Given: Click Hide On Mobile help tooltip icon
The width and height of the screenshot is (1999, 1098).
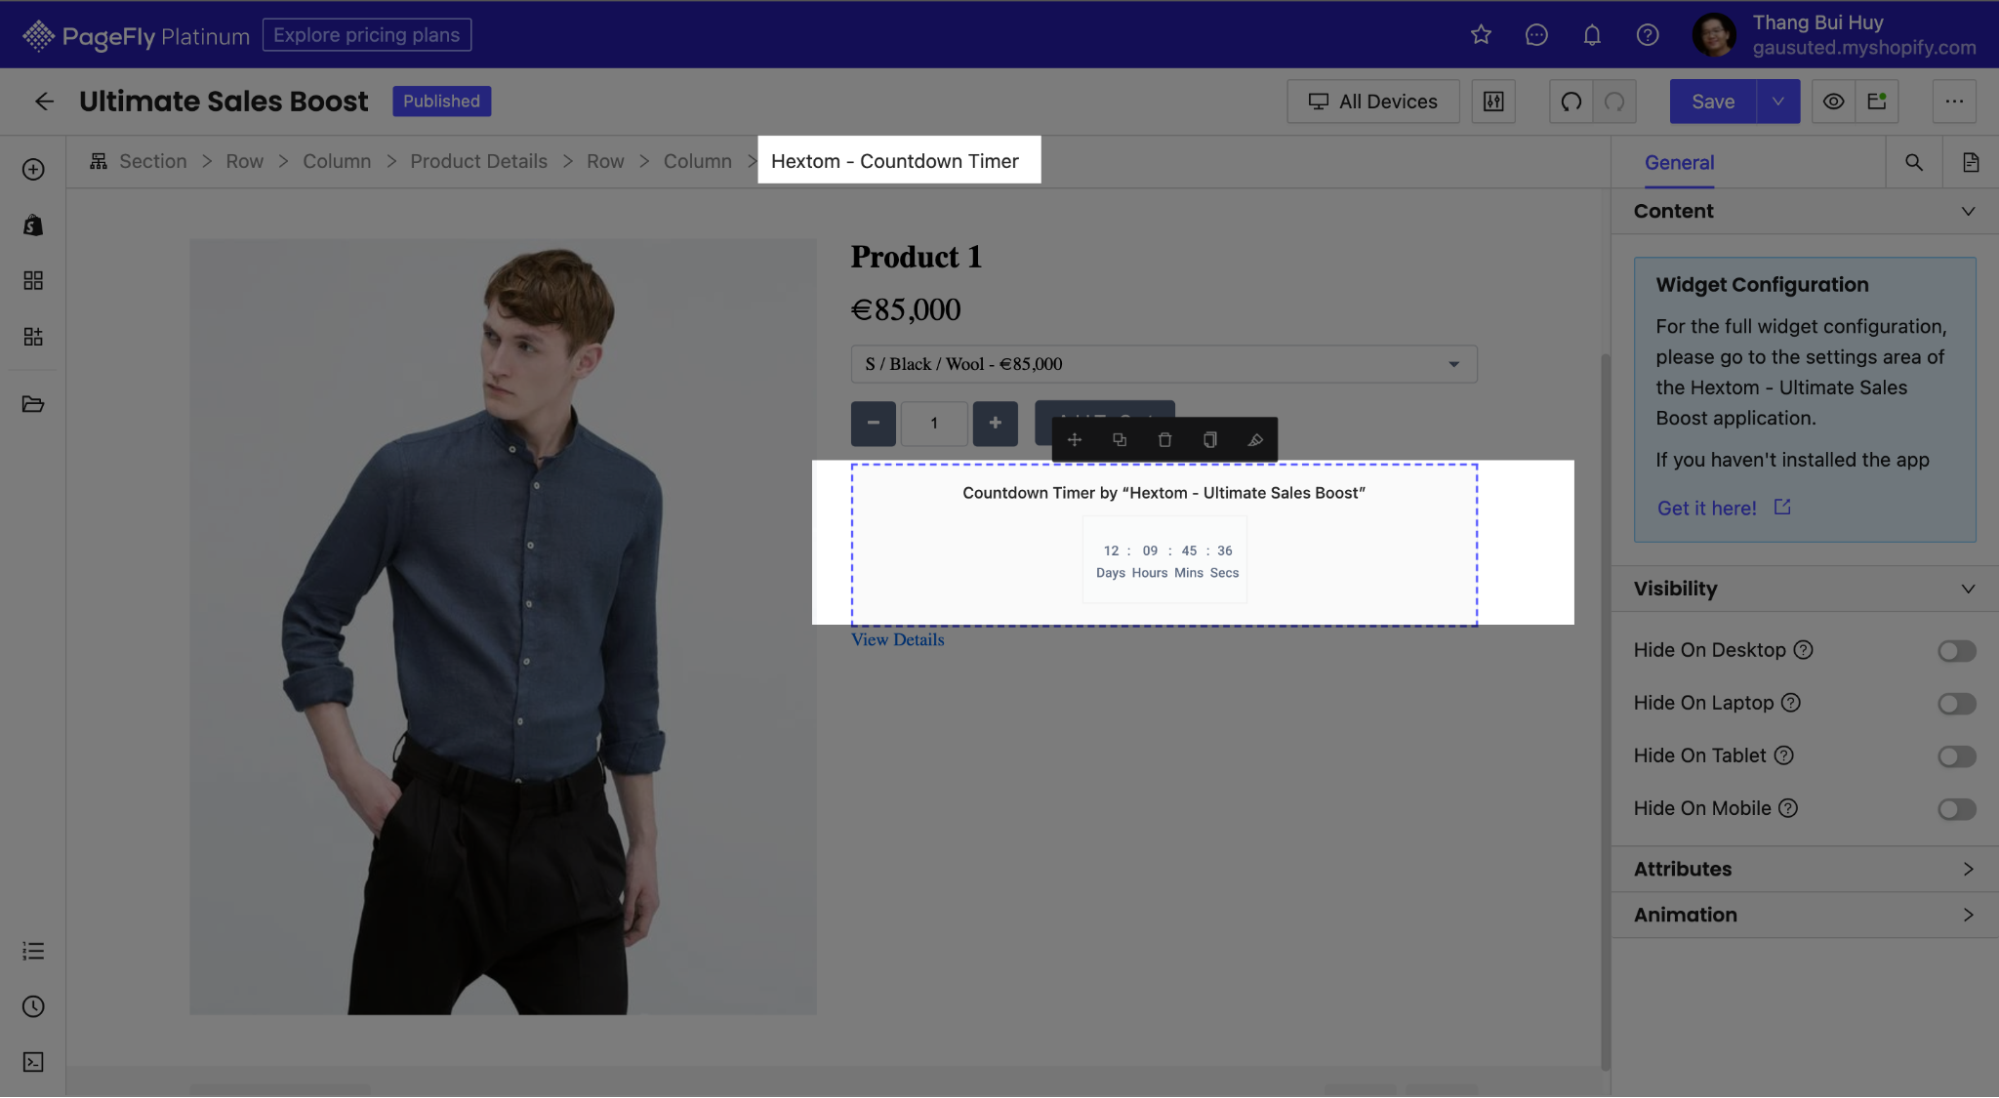Looking at the screenshot, I should (1788, 808).
